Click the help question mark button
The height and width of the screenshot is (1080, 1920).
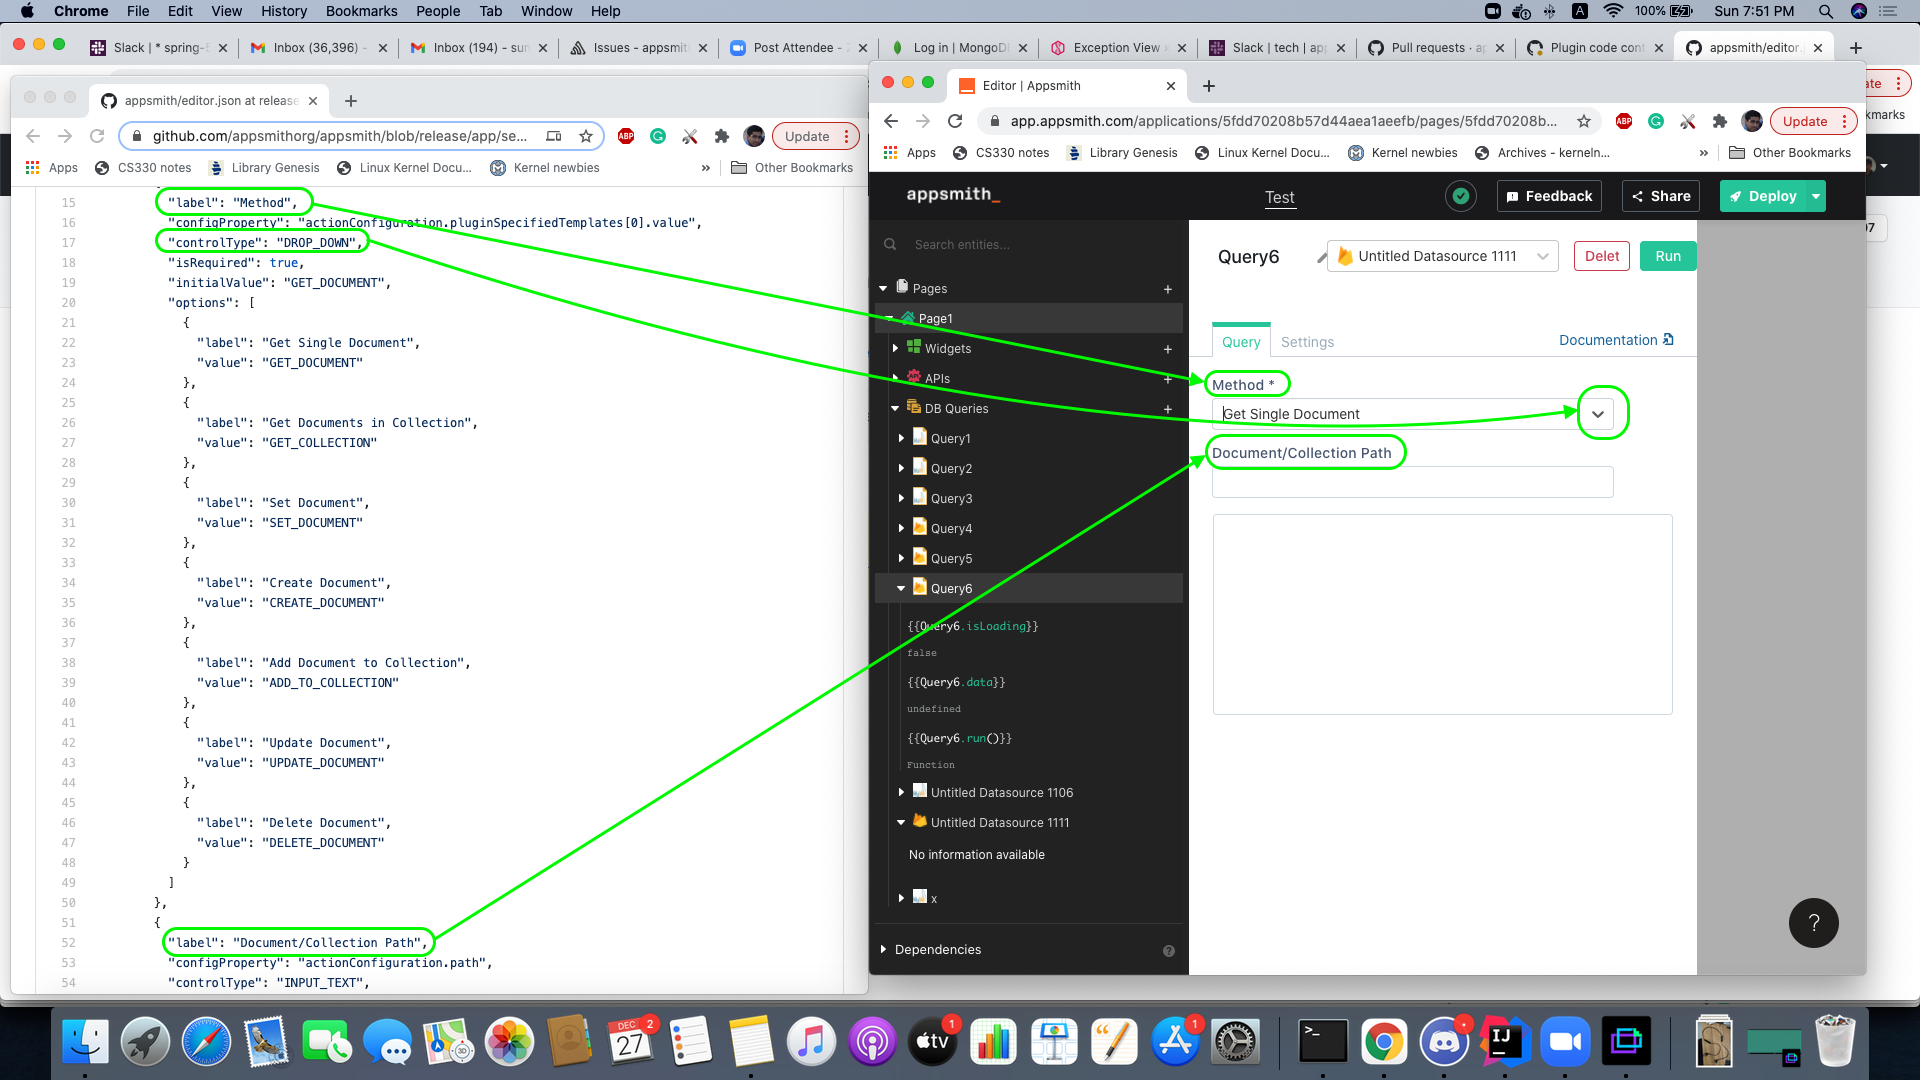[1813, 923]
